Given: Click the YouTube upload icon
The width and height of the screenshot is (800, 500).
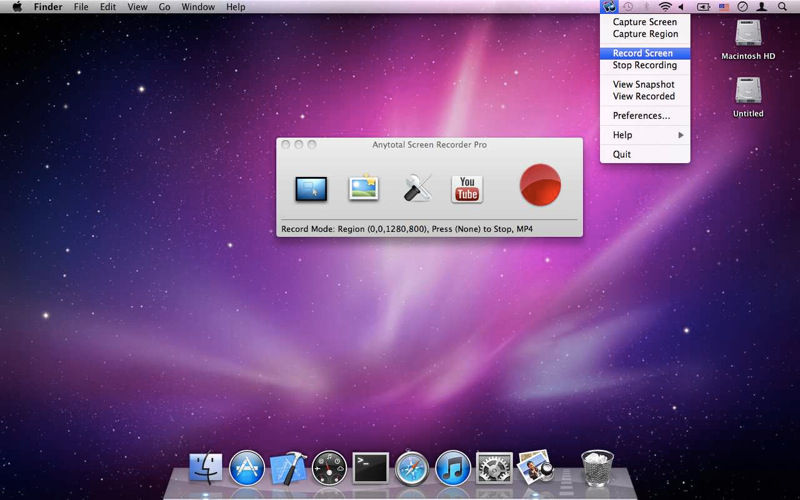Looking at the screenshot, I should (467, 189).
